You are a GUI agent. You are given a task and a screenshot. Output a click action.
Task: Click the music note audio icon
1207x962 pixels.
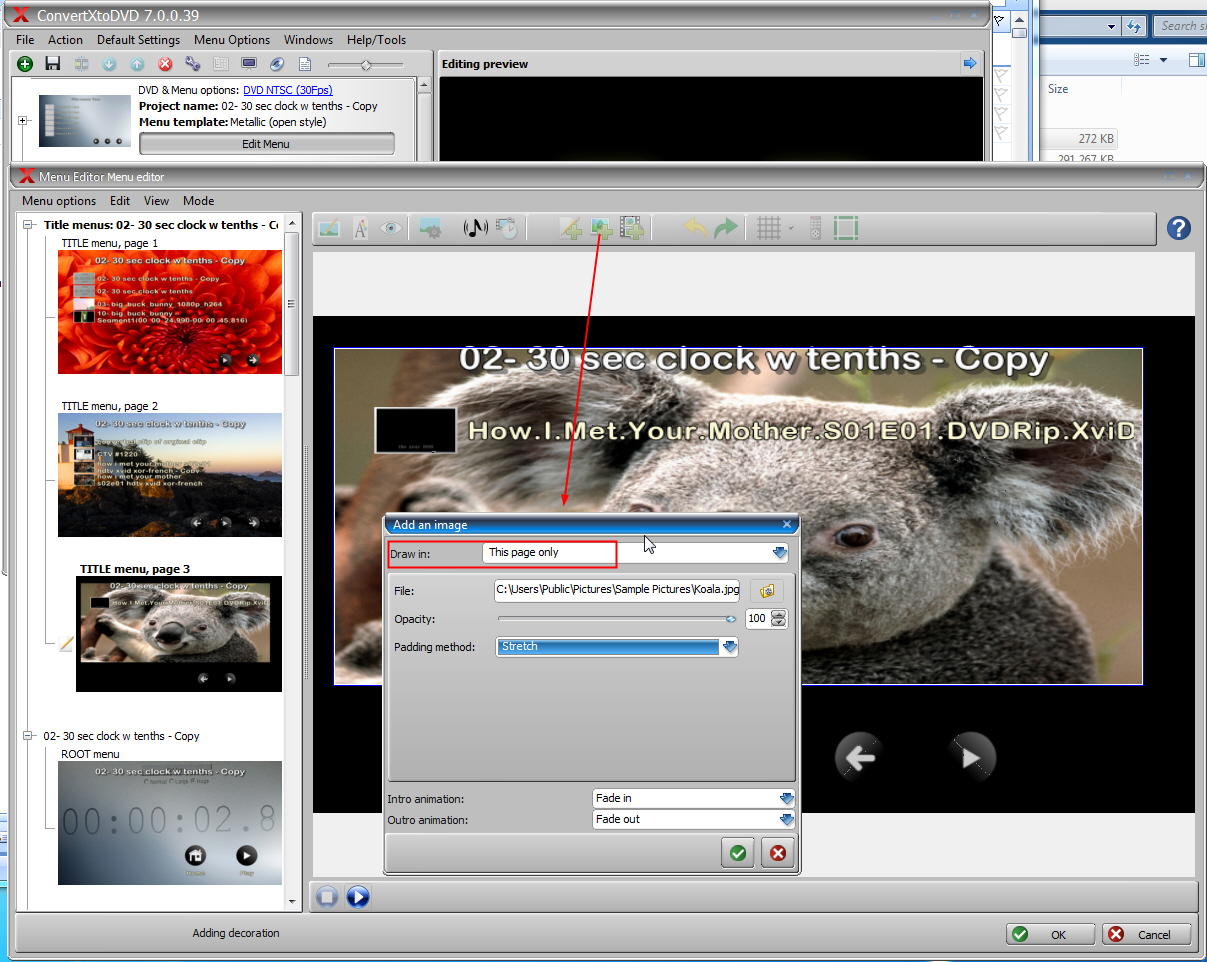(x=475, y=228)
